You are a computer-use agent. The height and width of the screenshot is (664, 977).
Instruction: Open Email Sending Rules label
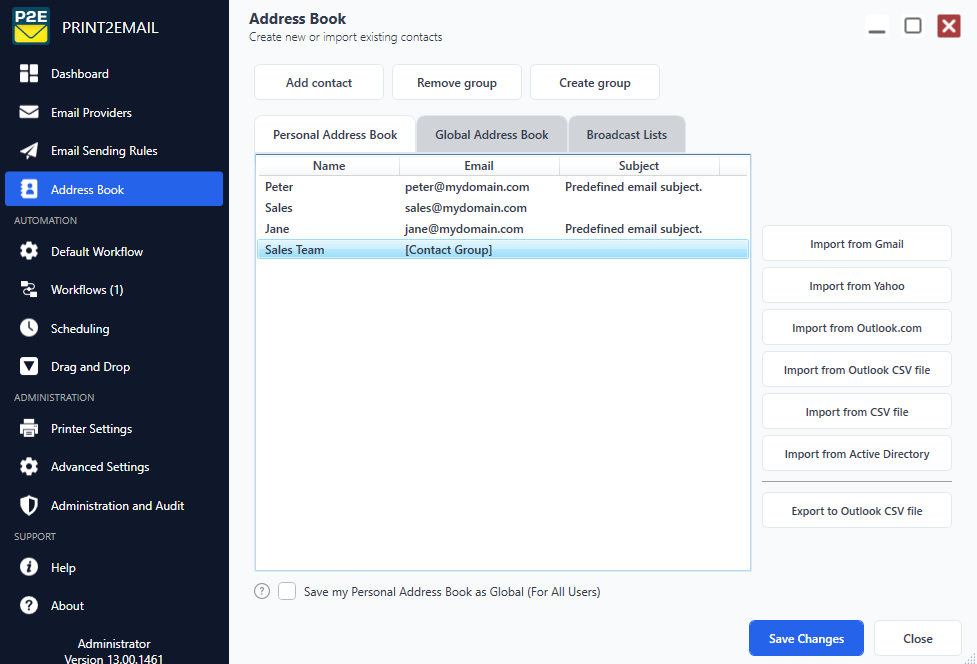coord(104,151)
